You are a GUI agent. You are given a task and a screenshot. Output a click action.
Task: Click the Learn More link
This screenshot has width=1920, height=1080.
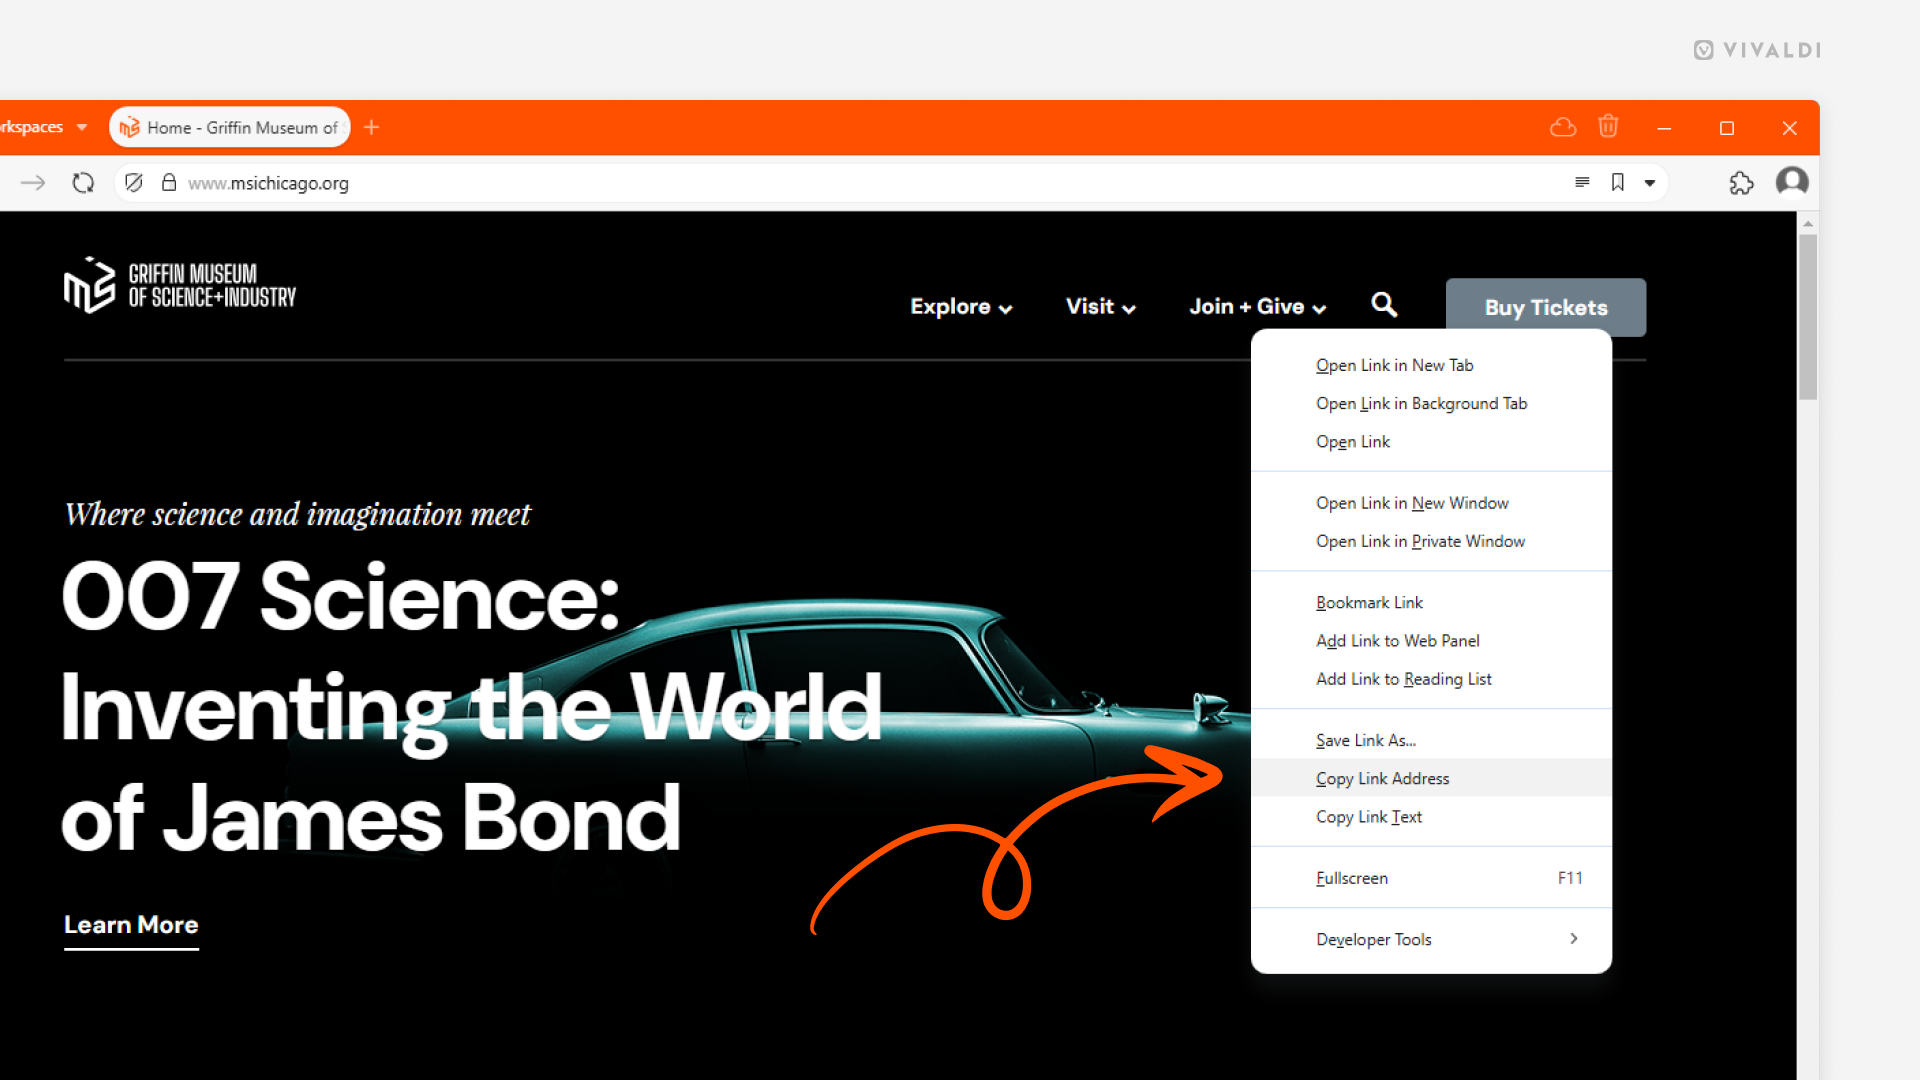point(131,924)
